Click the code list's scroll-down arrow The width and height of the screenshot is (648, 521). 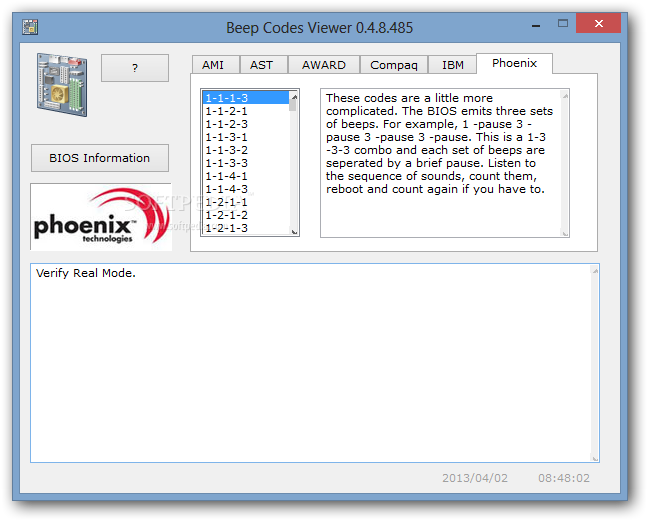294,232
